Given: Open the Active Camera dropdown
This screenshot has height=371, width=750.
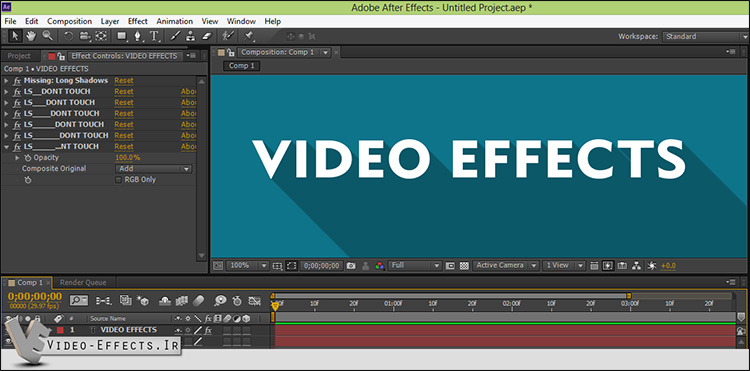Looking at the screenshot, I should (506, 266).
